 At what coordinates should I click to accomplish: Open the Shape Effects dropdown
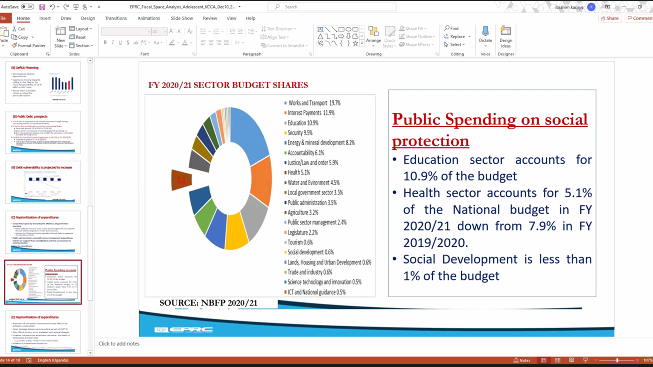416,45
